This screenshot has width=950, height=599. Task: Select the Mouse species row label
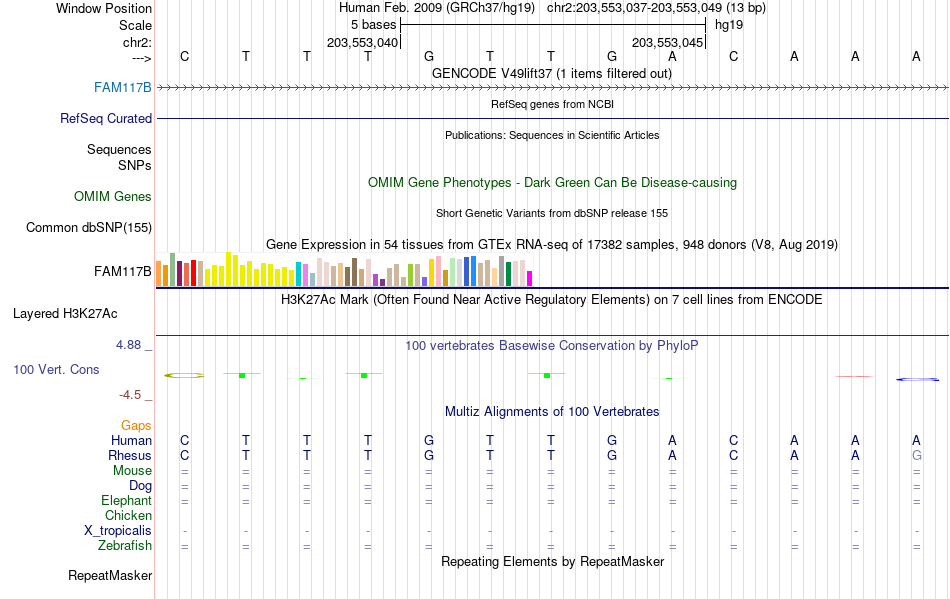coord(132,471)
